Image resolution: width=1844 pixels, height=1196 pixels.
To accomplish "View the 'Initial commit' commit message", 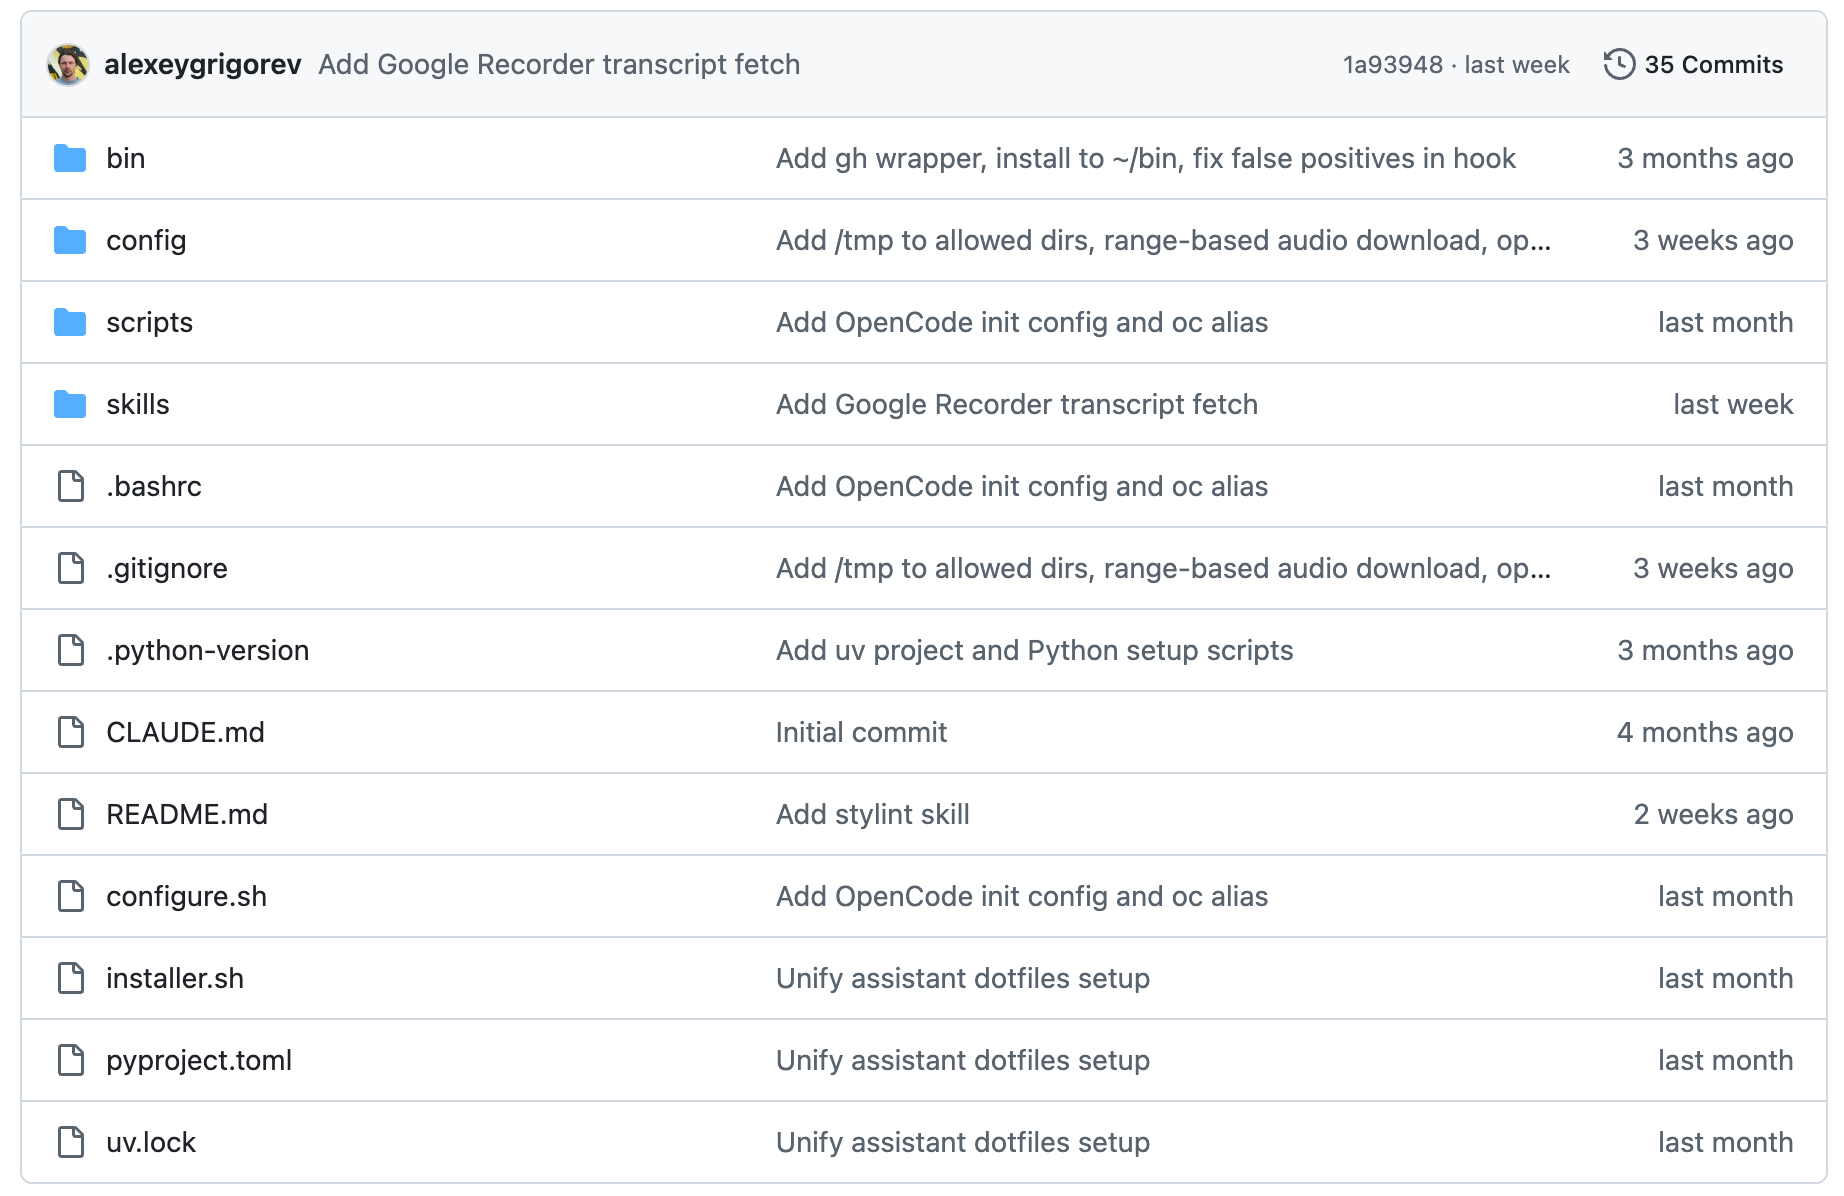I will click(861, 732).
